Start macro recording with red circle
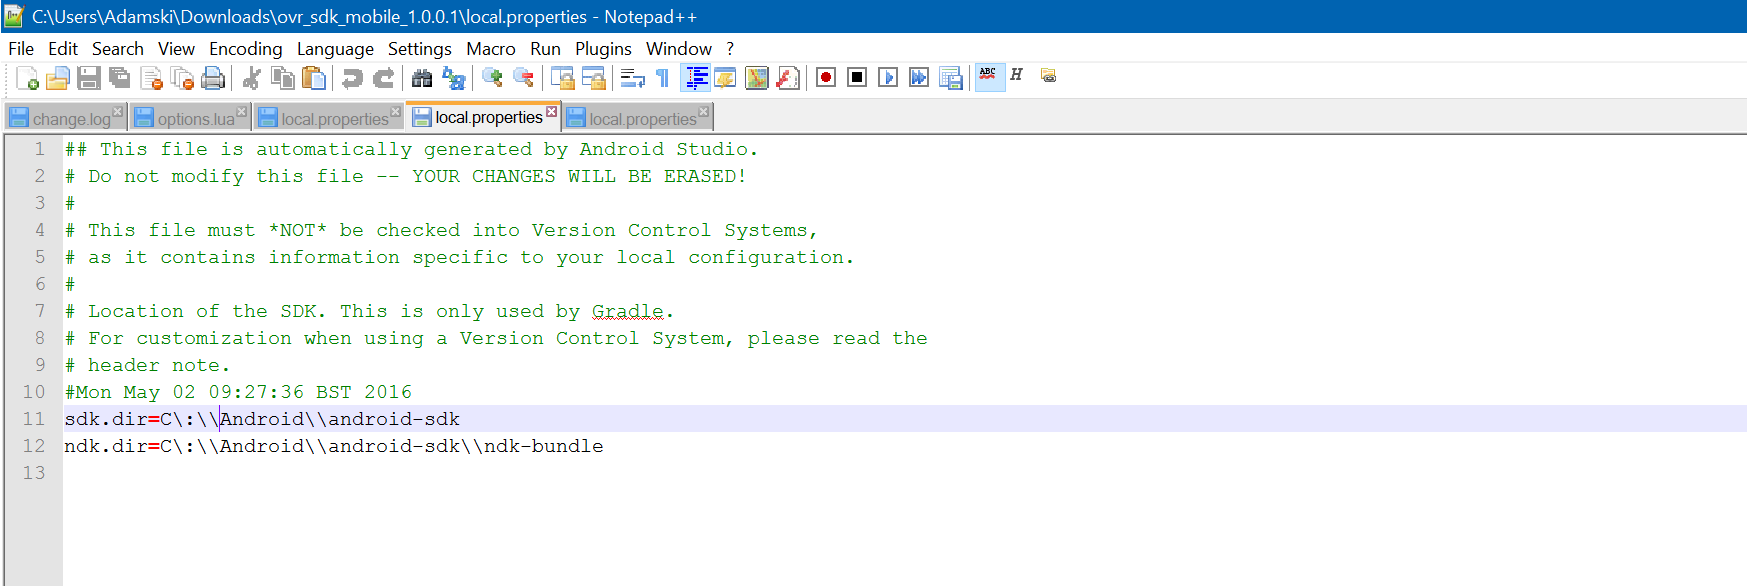Screen dimensions: 1747x586 [x=826, y=78]
